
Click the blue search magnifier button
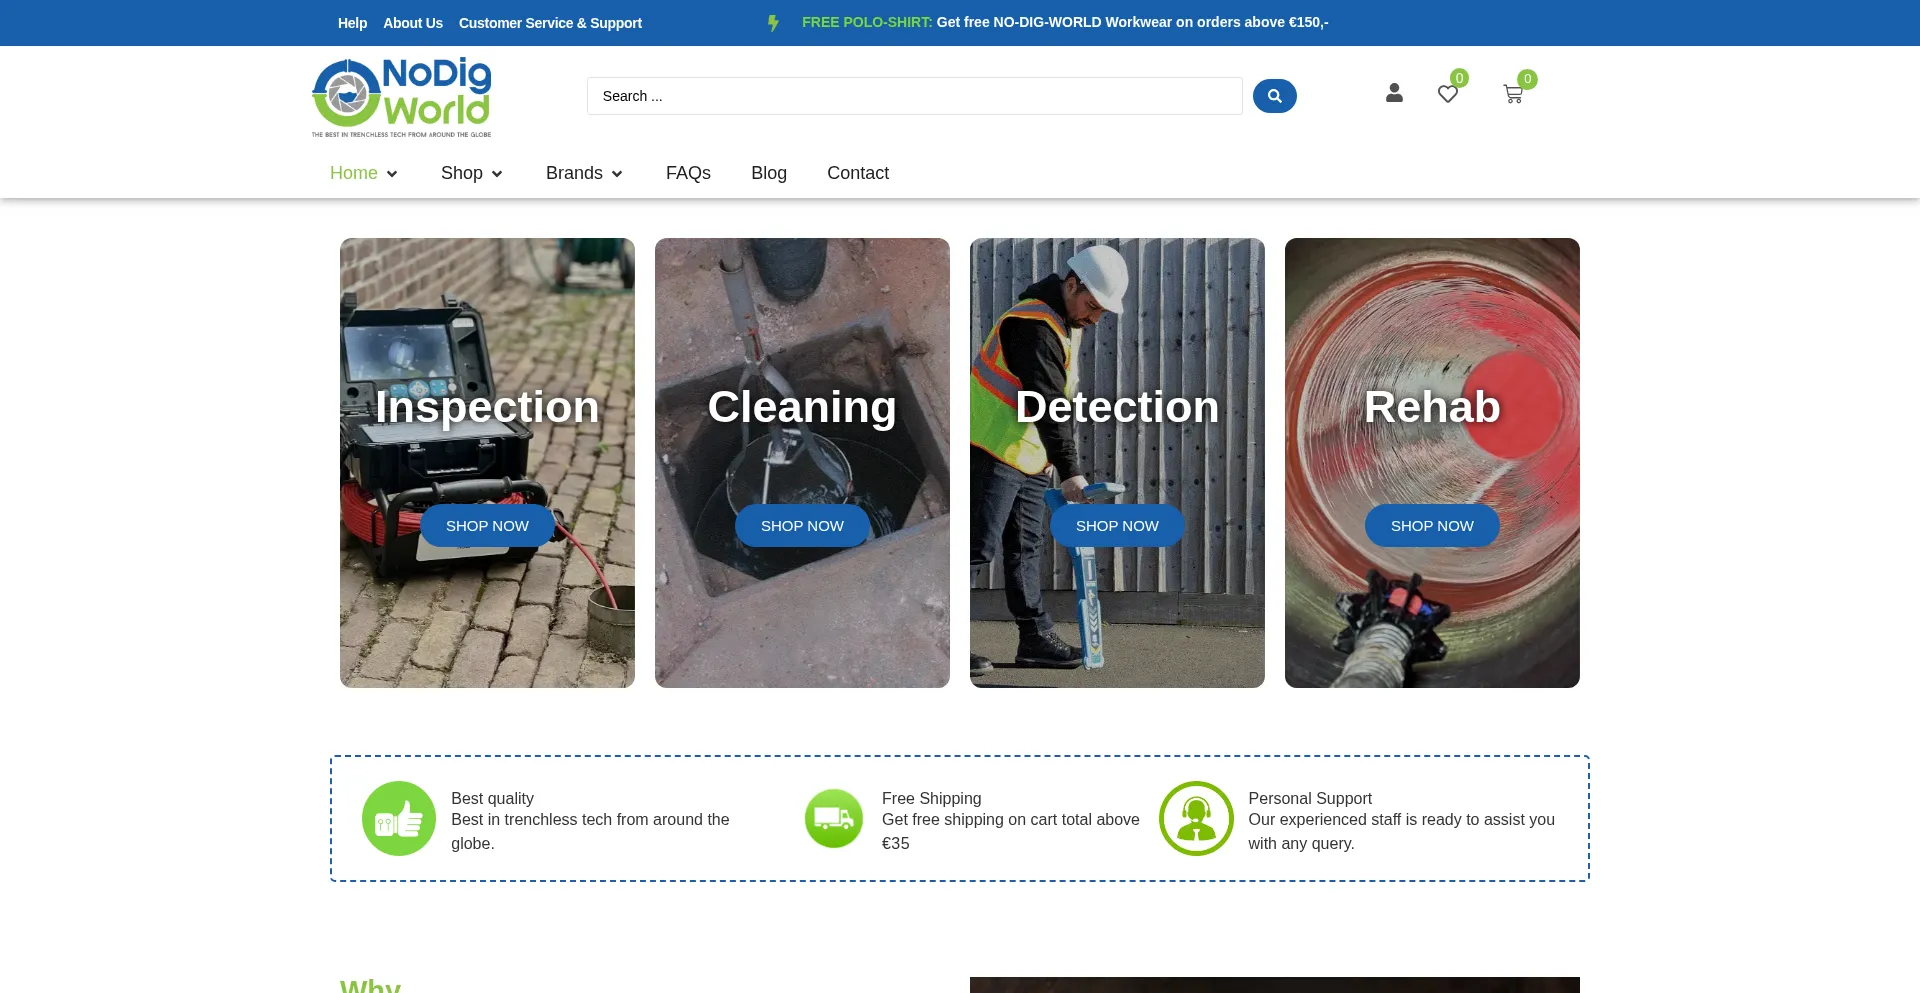click(x=1274, y=96)
